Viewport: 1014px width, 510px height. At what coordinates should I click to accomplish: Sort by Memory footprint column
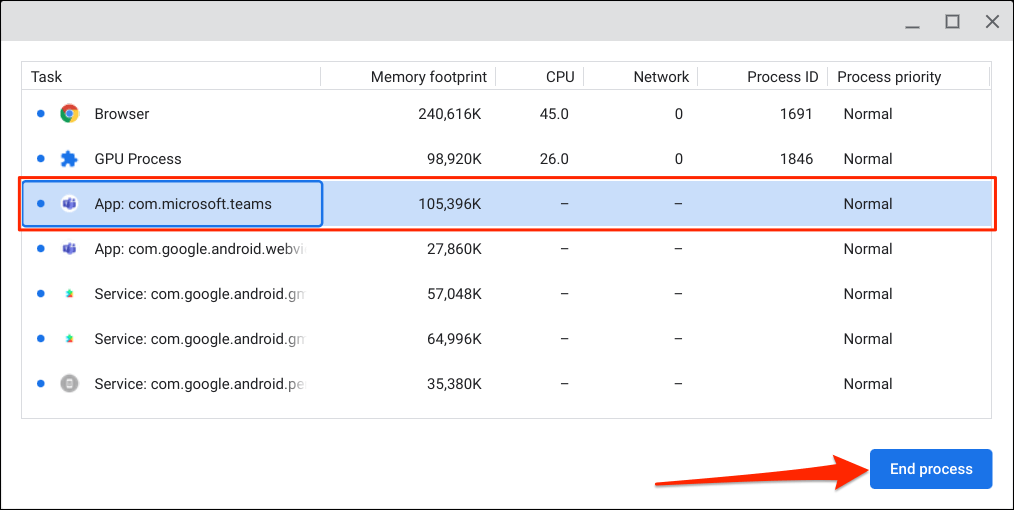[428, 77]
